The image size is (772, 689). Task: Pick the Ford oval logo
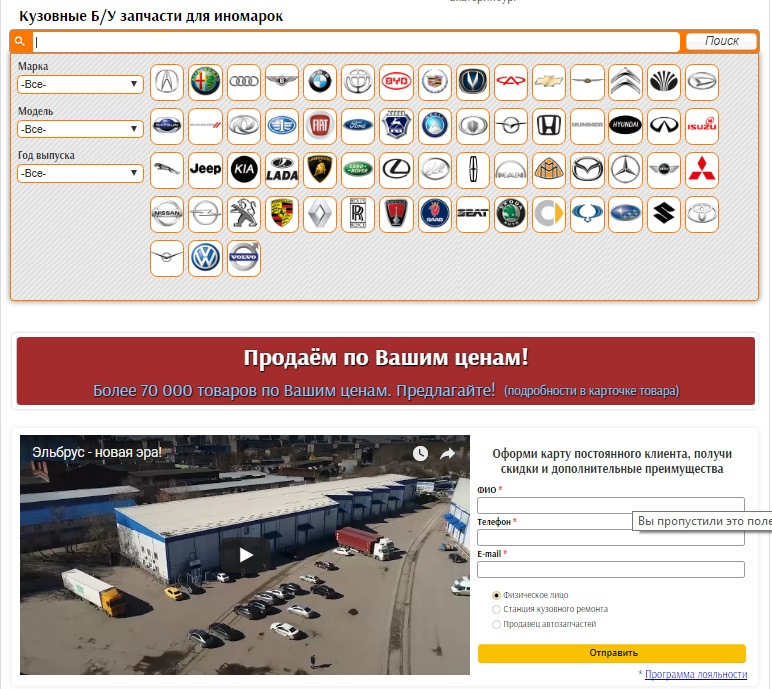tap(358, 126)
